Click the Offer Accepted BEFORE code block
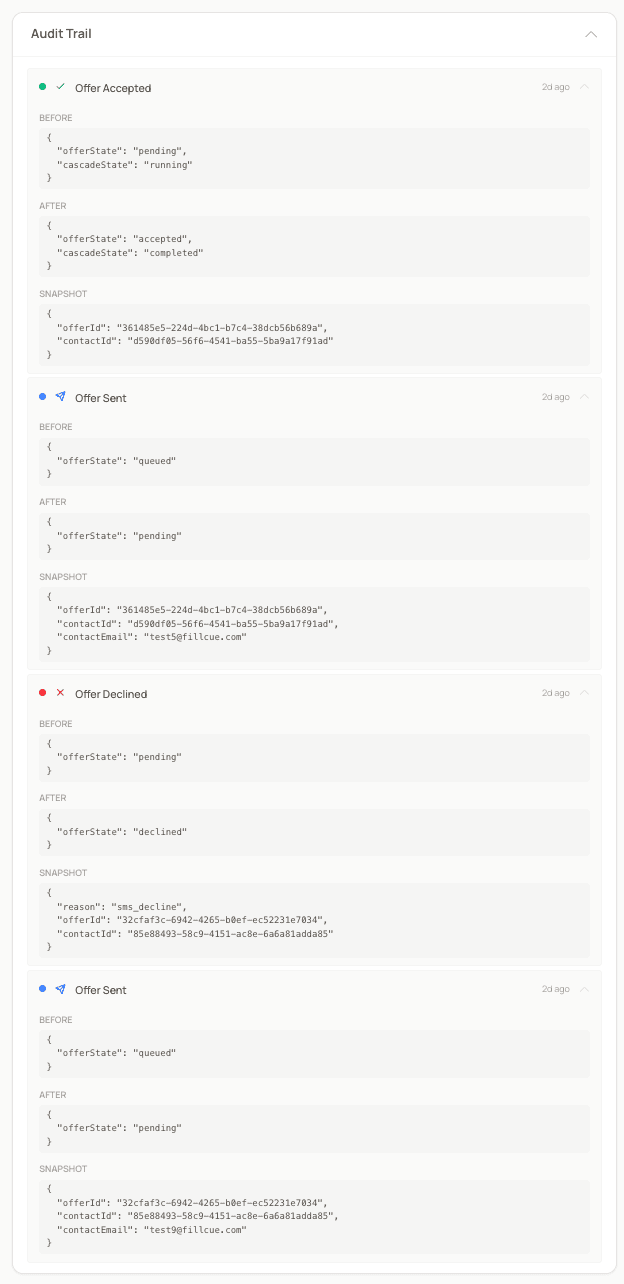 point(314,158)
